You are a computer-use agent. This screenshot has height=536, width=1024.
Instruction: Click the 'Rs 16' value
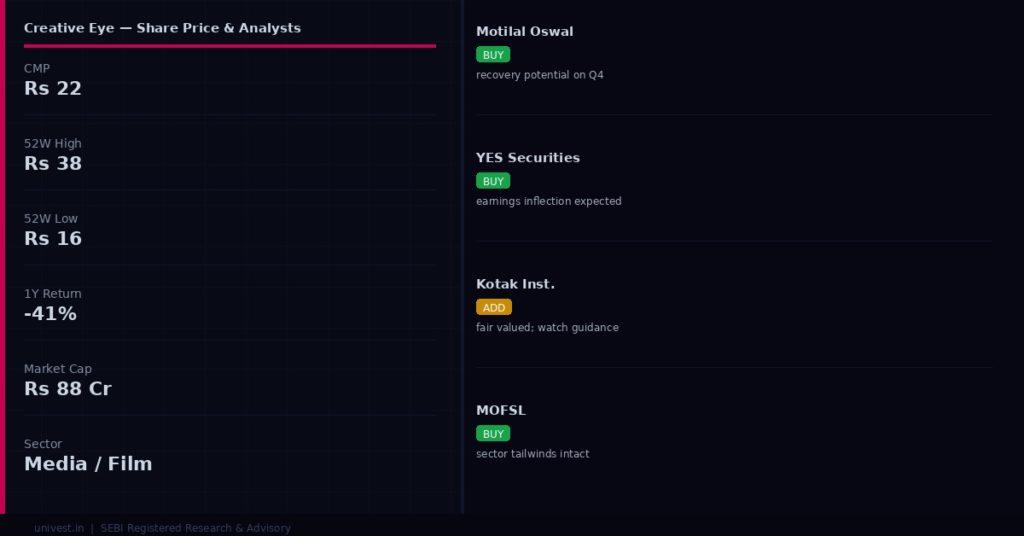(x=53, y=238)
